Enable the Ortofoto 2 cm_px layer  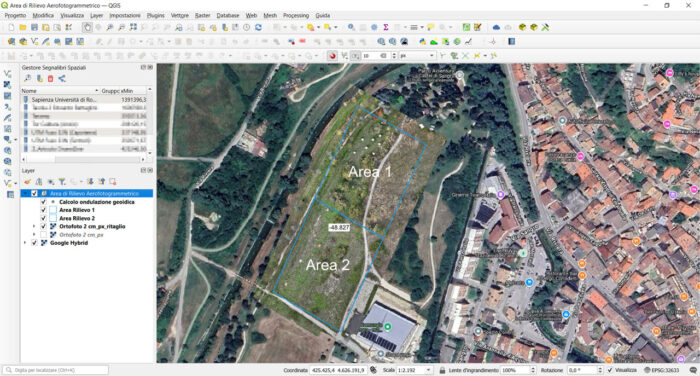pyautogui.click(x=43, y=234)
